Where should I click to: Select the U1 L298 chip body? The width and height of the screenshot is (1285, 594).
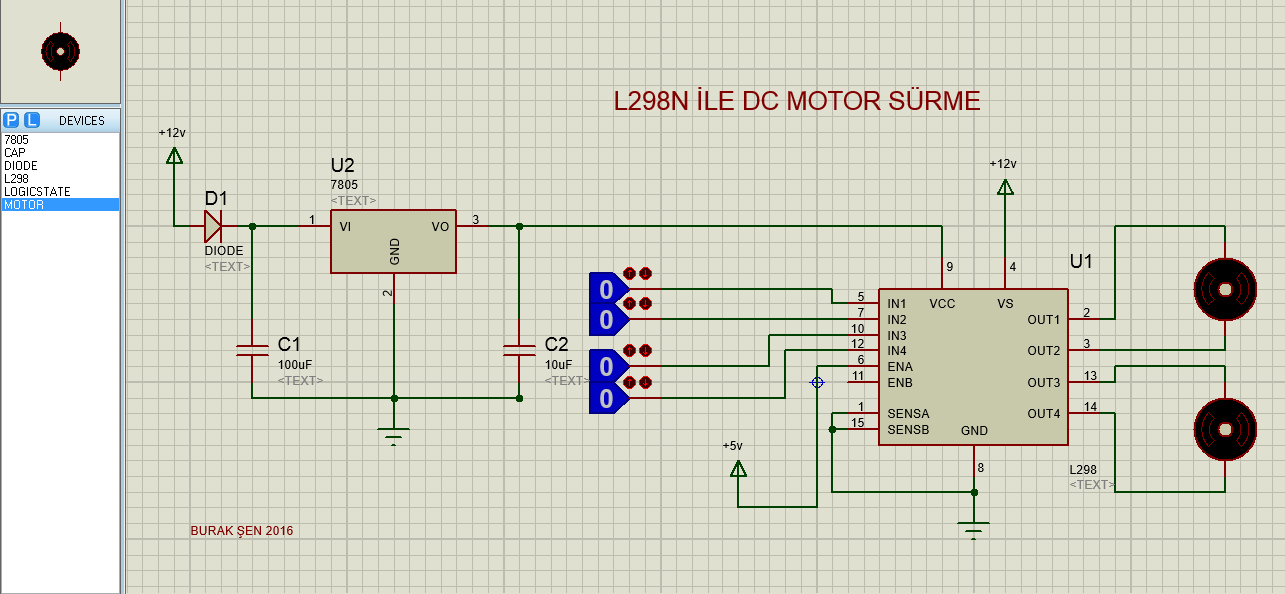[x=974, y=367]
